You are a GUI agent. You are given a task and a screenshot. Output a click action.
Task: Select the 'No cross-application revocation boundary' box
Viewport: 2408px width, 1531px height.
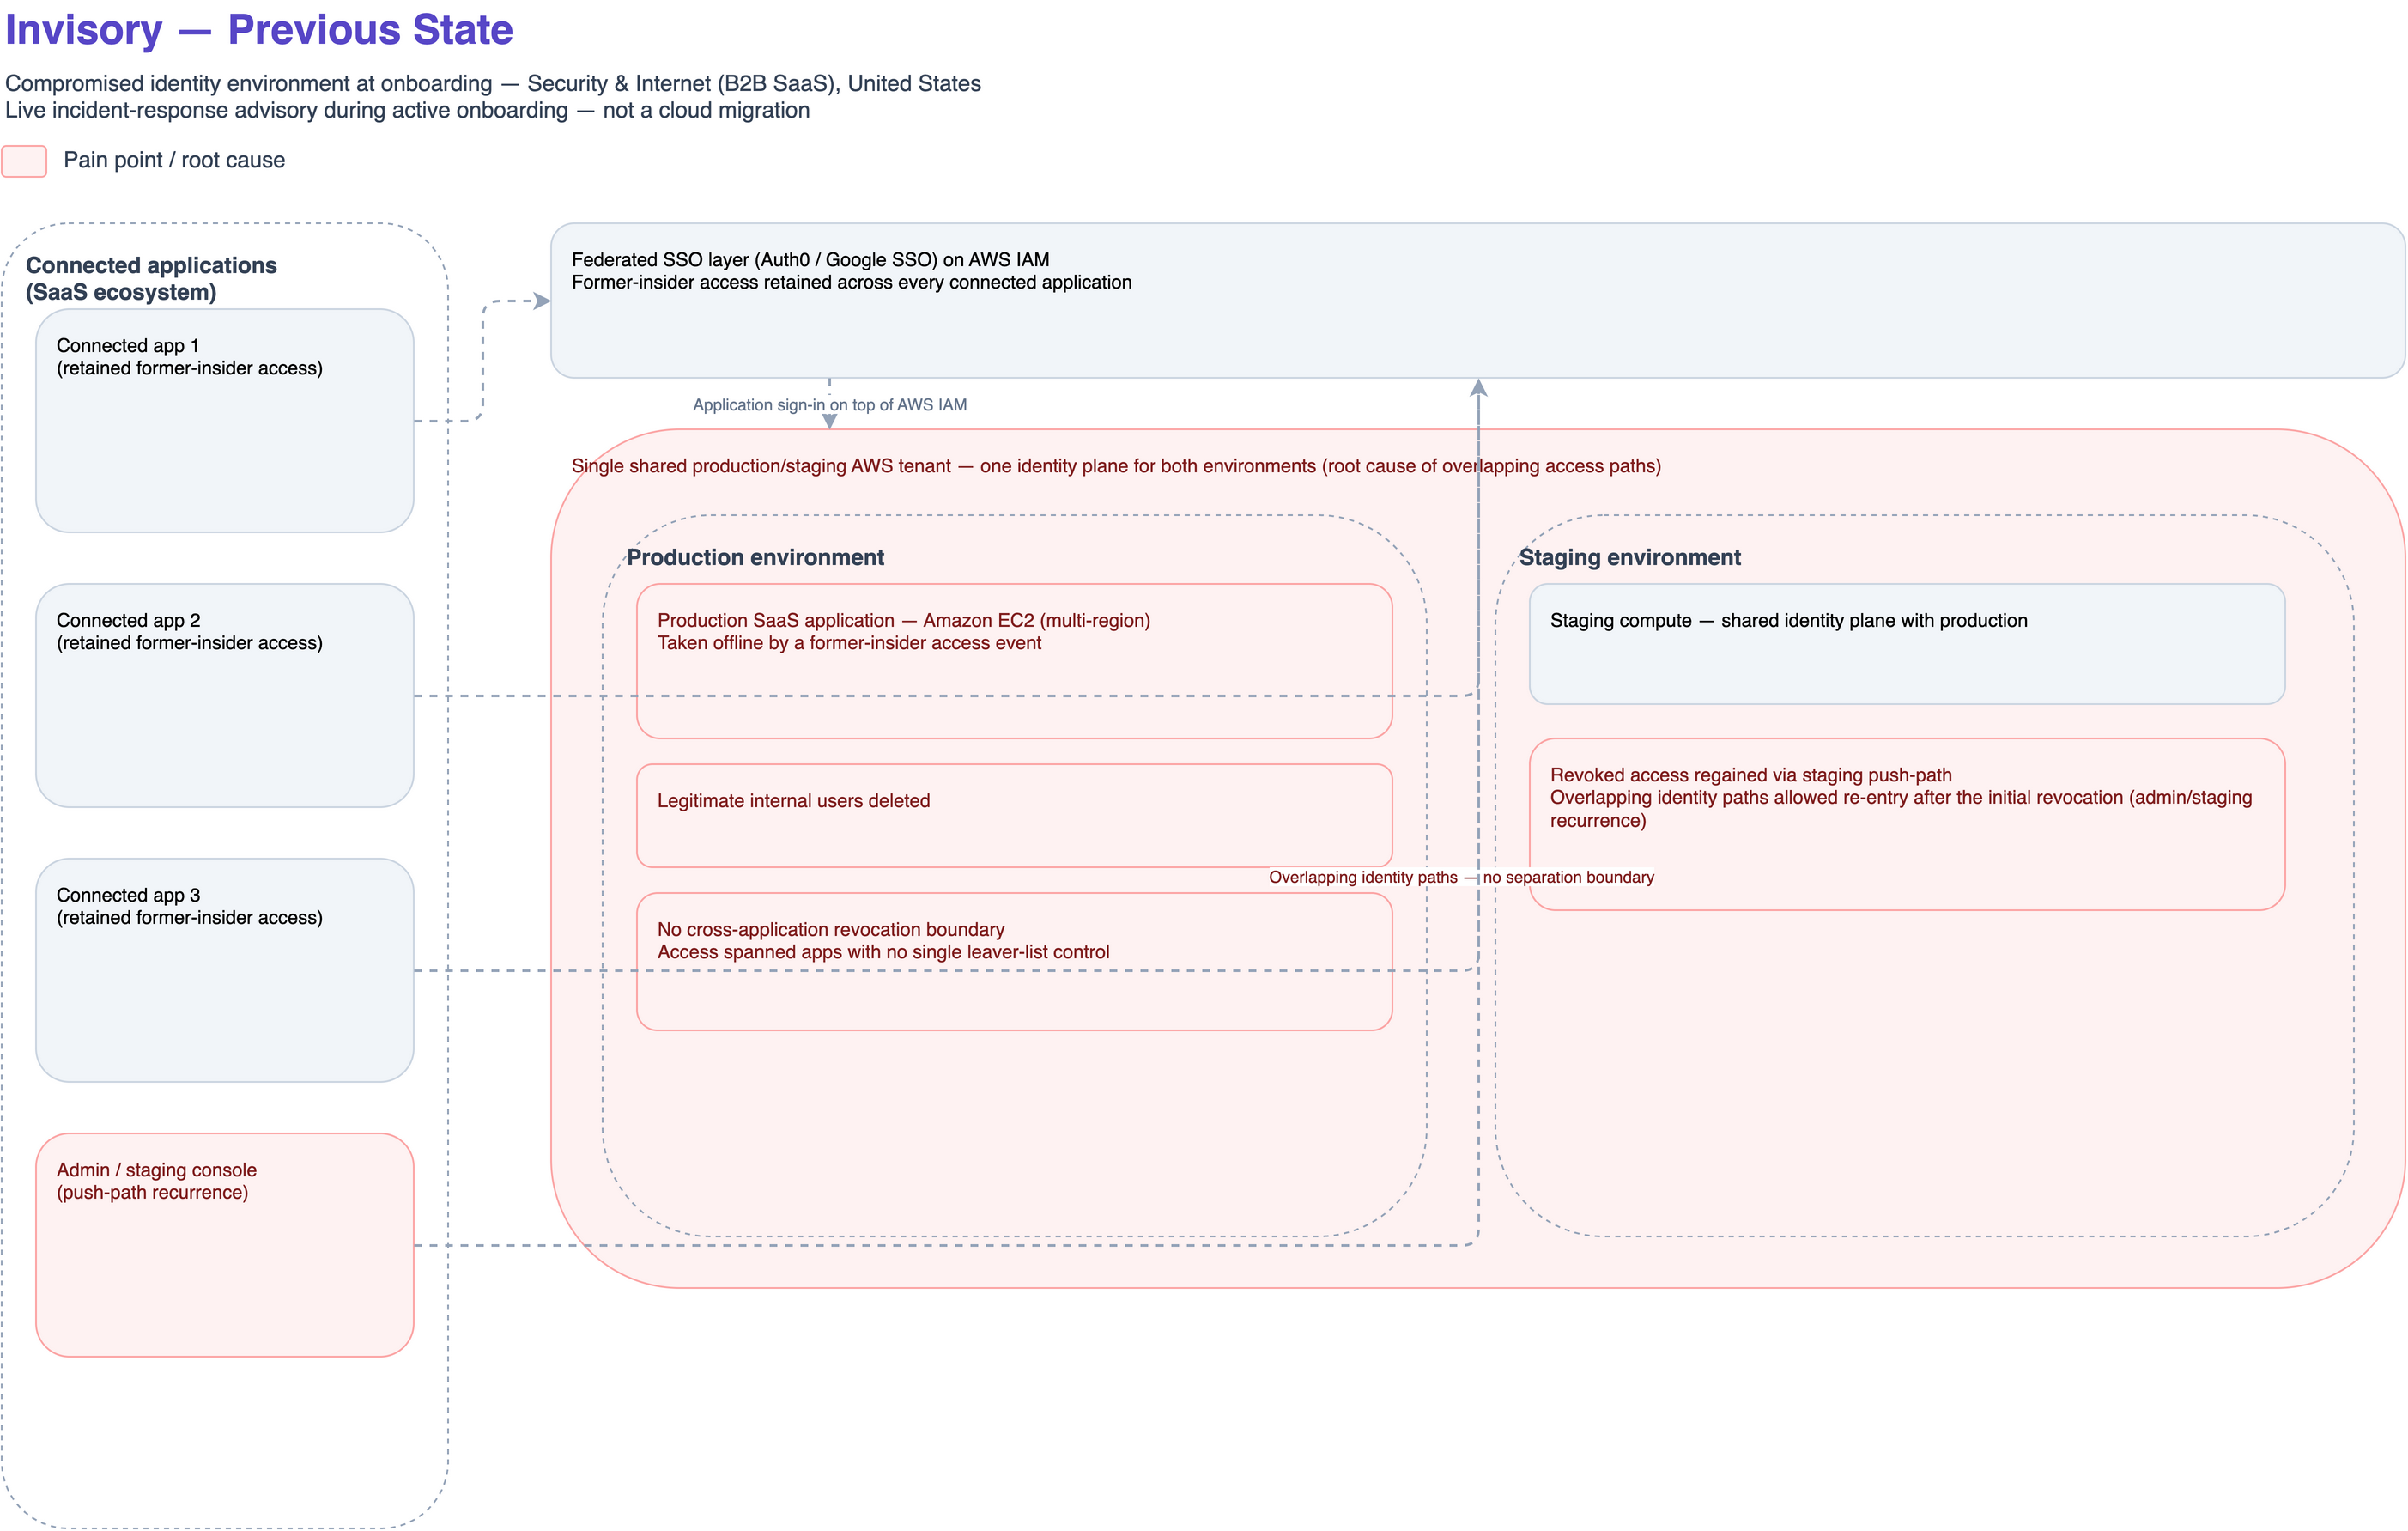(x=1014, y=961)
